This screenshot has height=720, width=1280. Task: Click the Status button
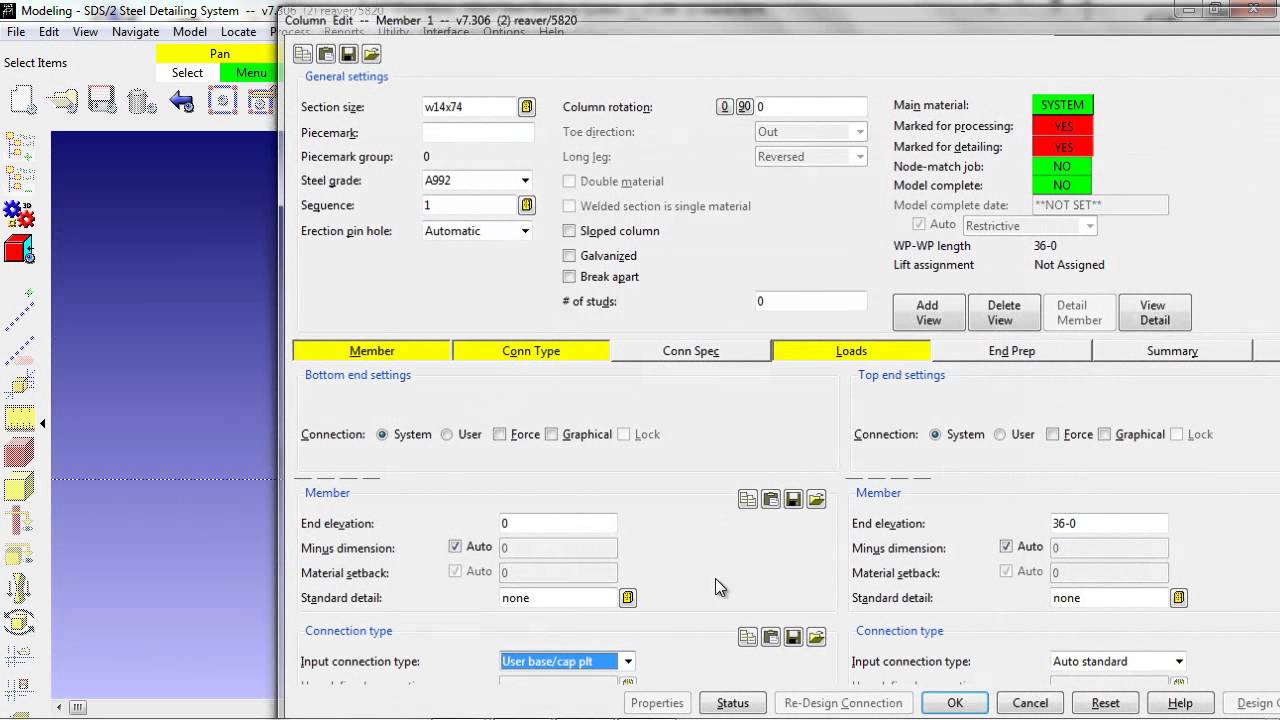pyautogui.click(x=733, y=703)
